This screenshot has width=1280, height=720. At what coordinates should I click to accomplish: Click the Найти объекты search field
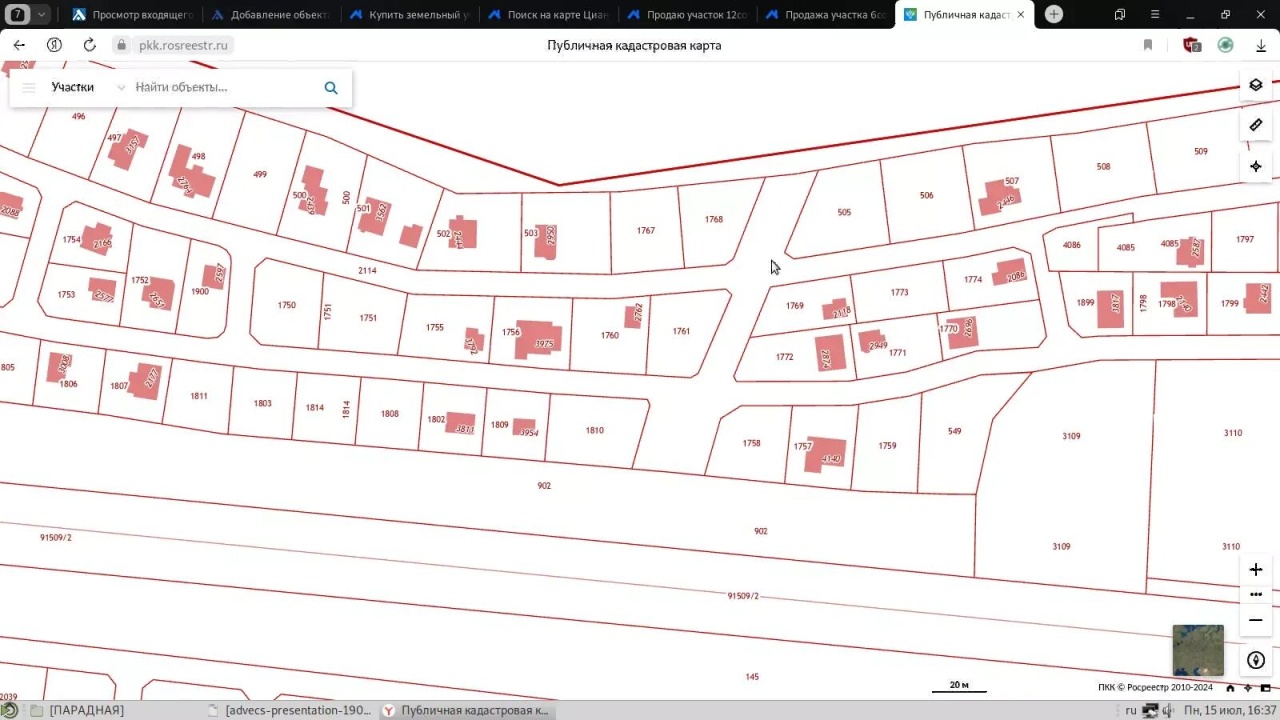pyautogui.click(x=225, y=88)
